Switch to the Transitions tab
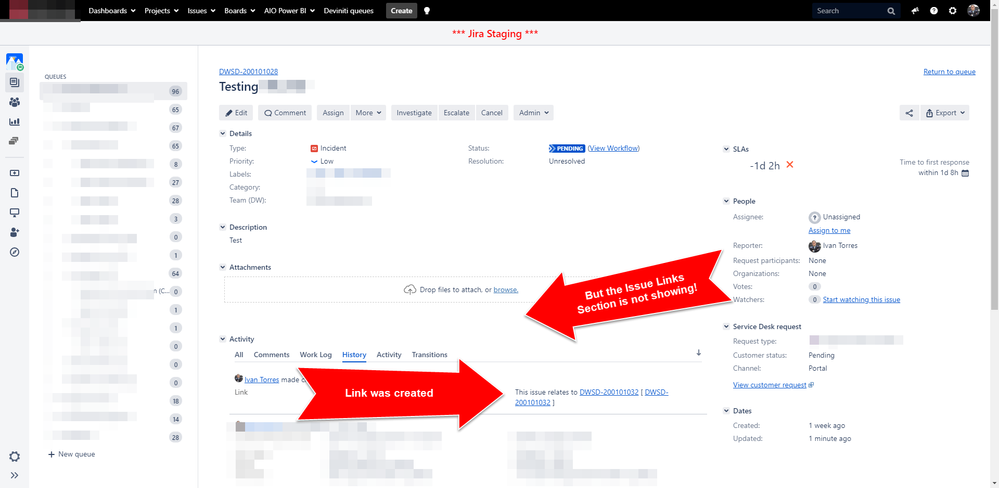The width and height of the screenshot is (999, 488). (429, 355)
